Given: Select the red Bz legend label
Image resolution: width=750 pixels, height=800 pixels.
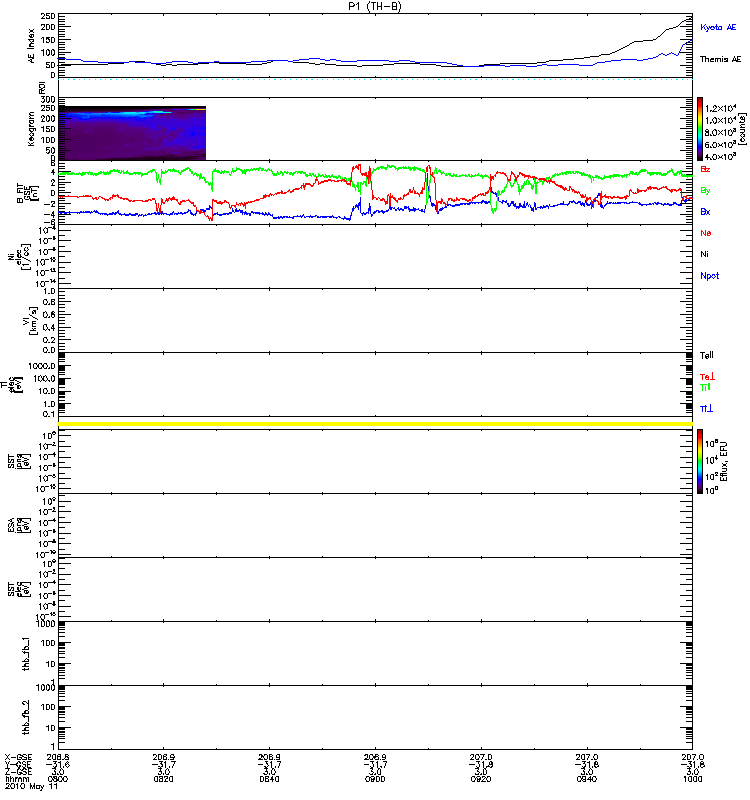Looking at the screenshot, I should point(705,169).
